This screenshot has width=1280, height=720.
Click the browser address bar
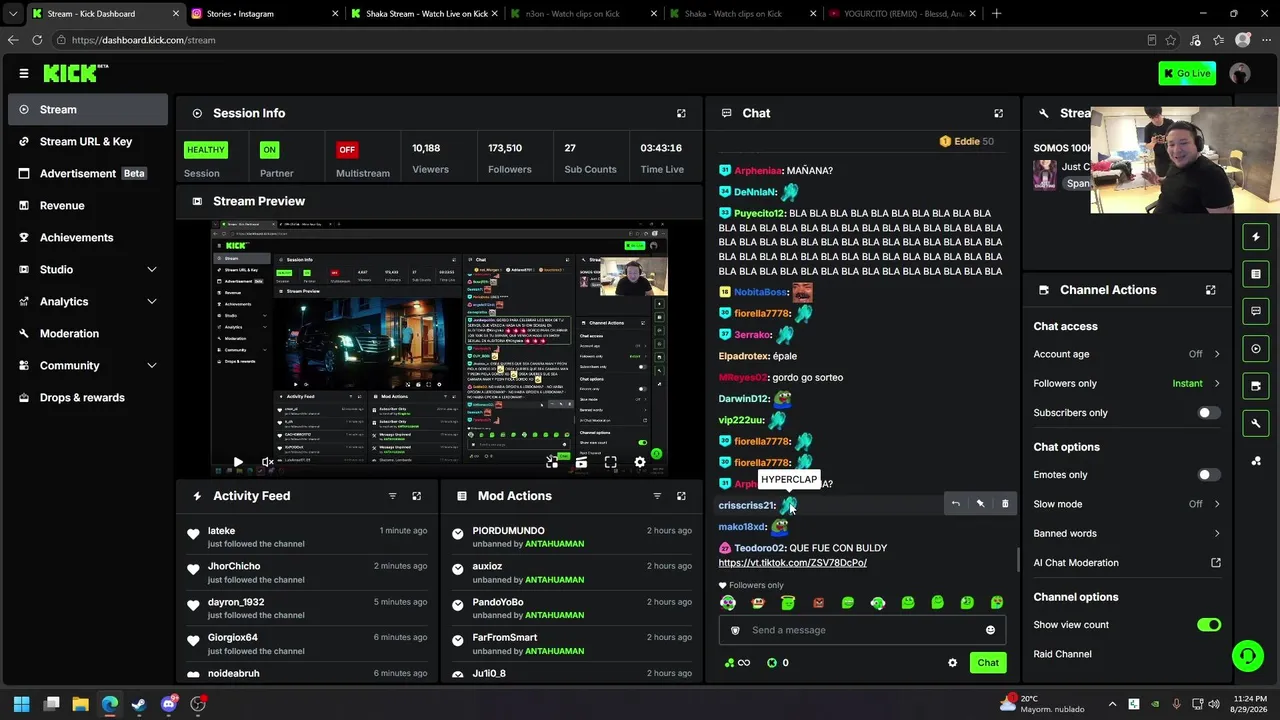pos(600,40)
